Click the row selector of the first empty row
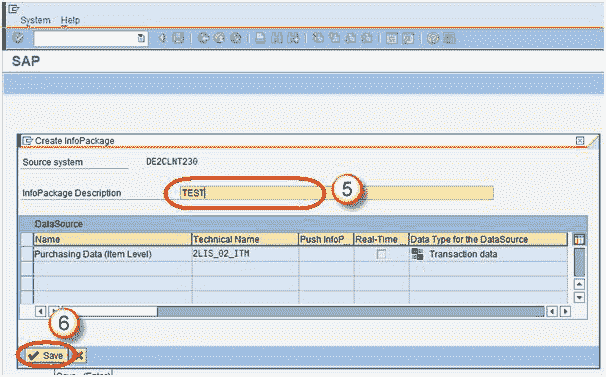Viewport: 606px width, 377px height. (27, 269)
